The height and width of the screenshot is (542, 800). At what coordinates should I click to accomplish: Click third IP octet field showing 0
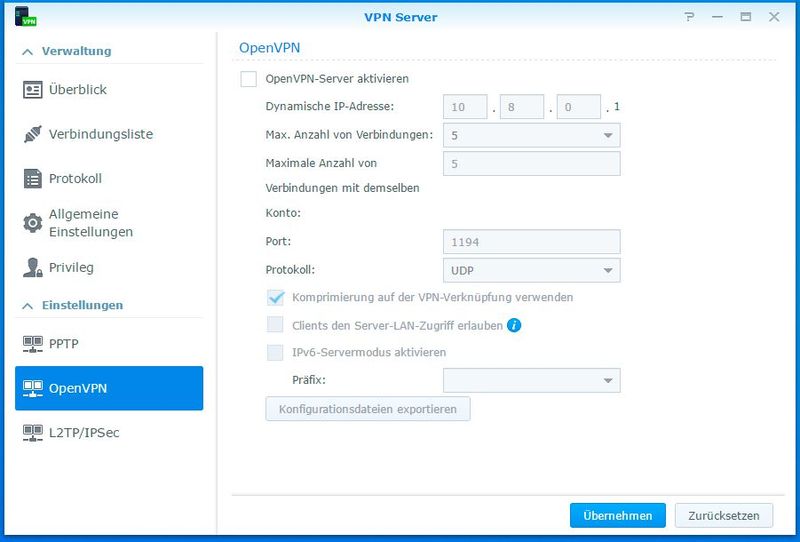[578, 107]
